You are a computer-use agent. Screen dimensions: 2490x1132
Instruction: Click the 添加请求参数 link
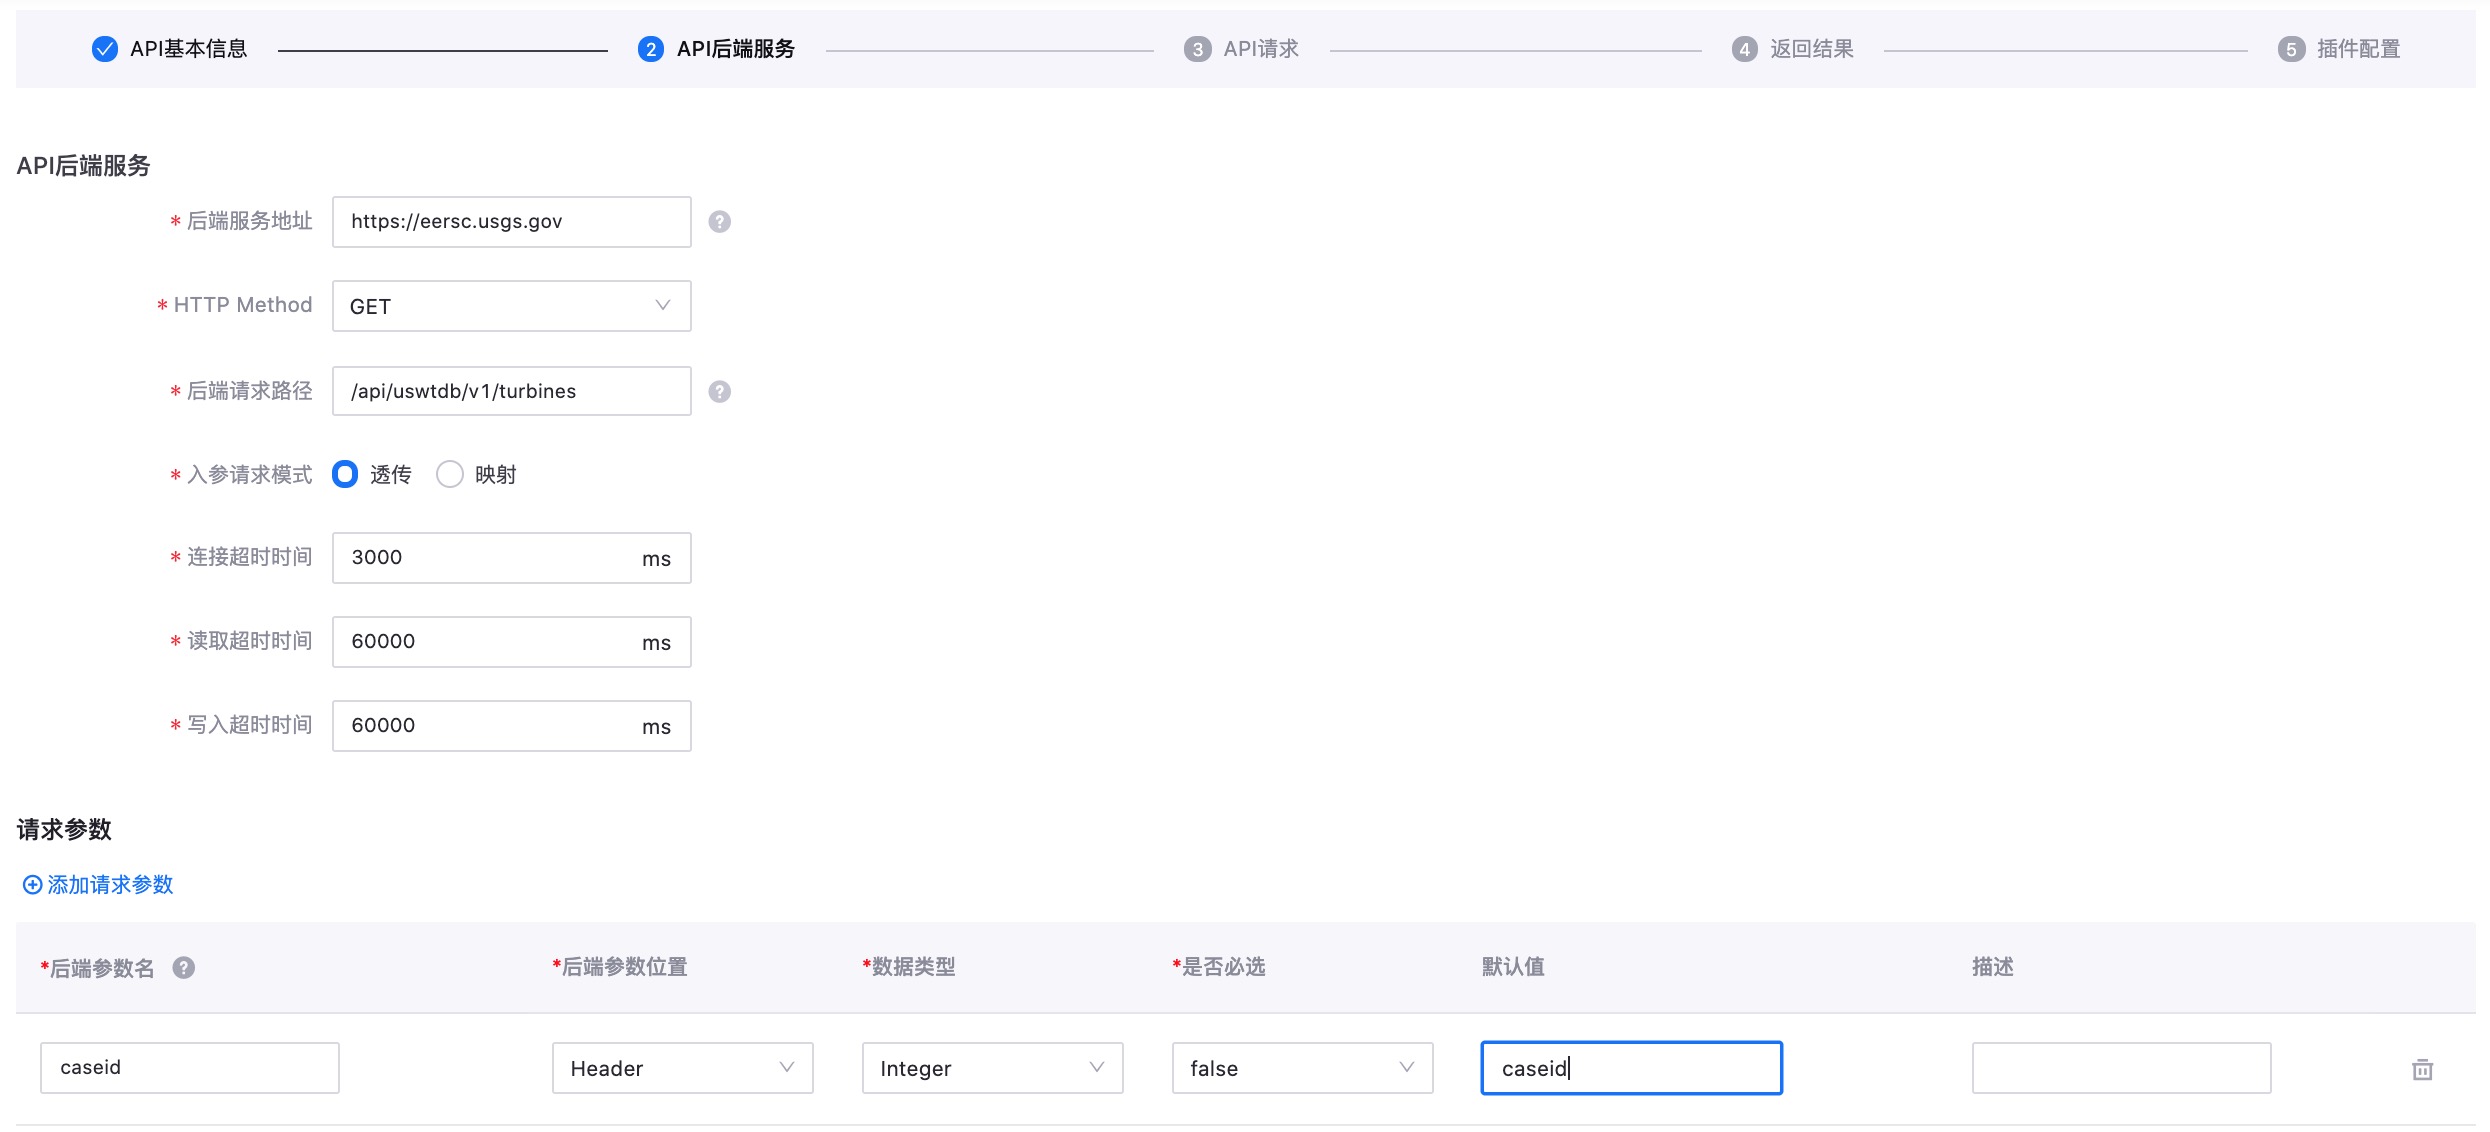tap(110, 885)
